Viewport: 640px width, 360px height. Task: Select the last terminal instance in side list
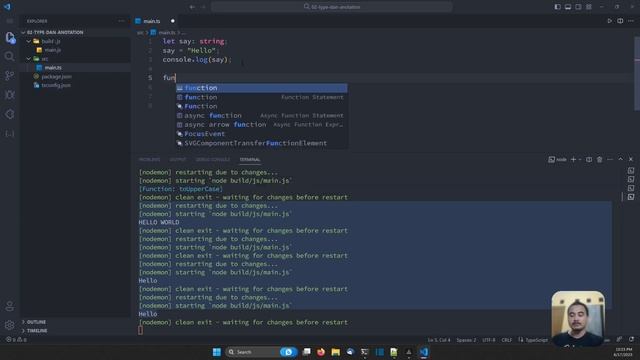[x=631, y=197]
